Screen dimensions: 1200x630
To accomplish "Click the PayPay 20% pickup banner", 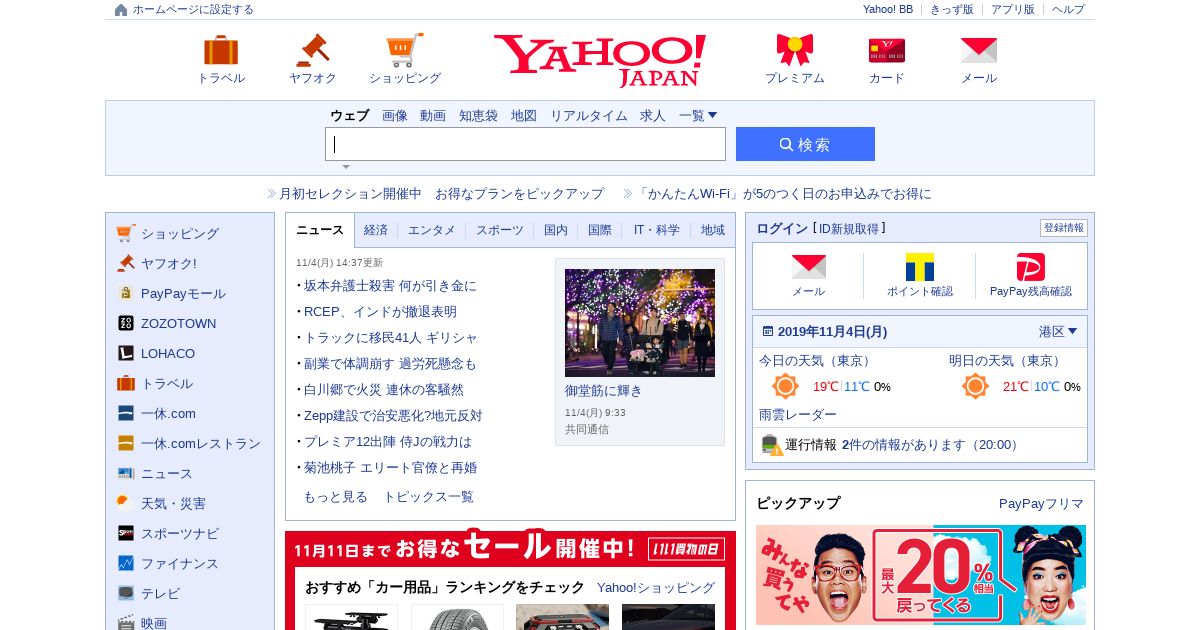I will [x=921, y=575].
